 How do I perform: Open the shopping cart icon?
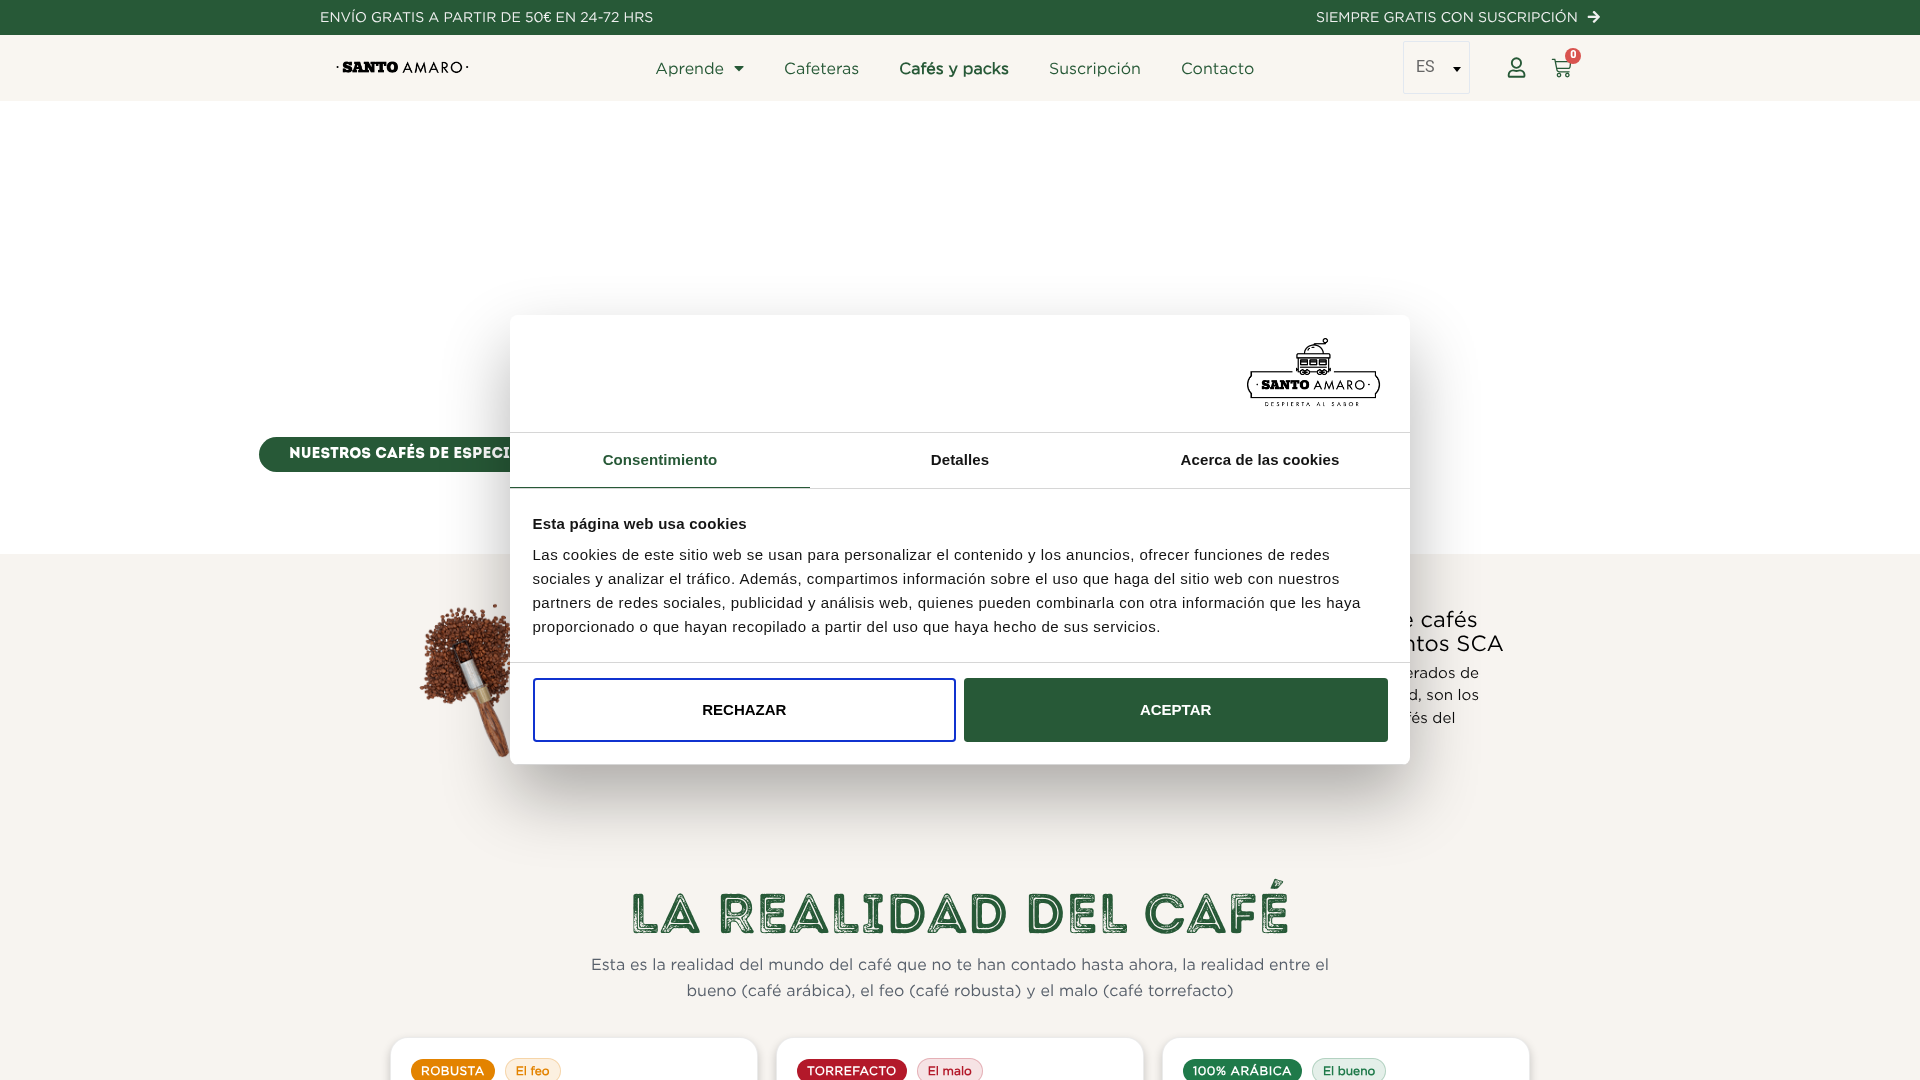pyautogui.click(x=1561, y=68)
